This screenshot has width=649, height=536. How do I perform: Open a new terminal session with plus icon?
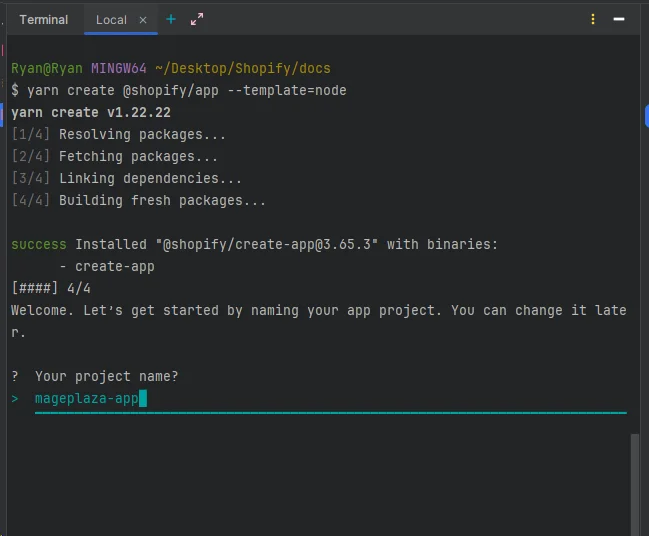(171, 19)
